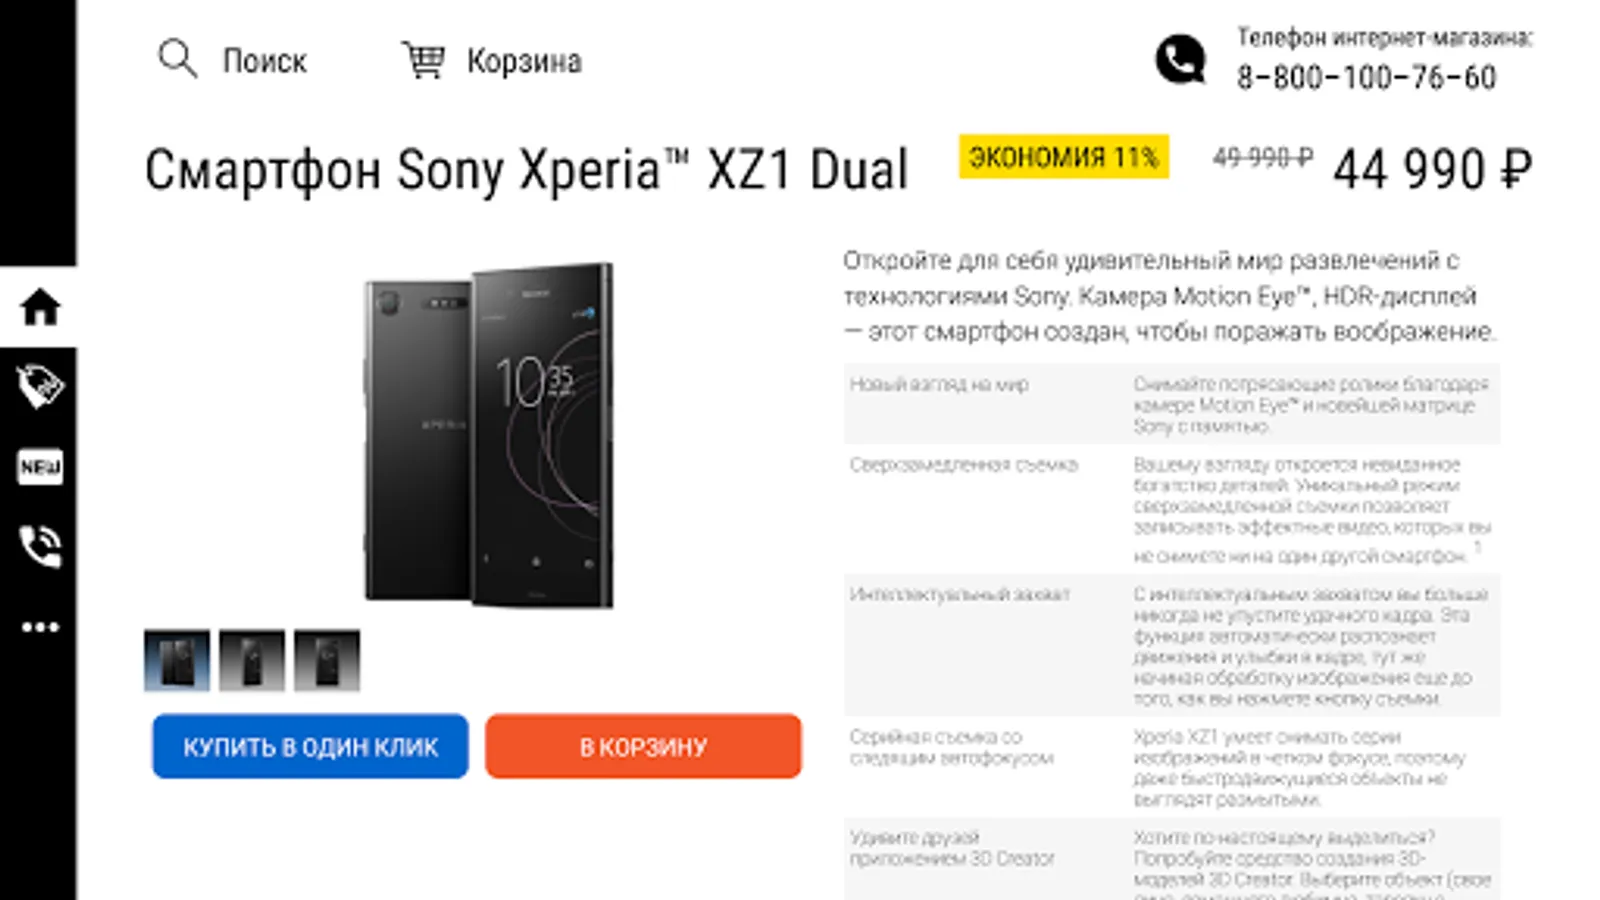1600x900 pixels.
Task: Open the discount tags icon in sidebar
Action: pyautogui.click(x=39, y=387)
